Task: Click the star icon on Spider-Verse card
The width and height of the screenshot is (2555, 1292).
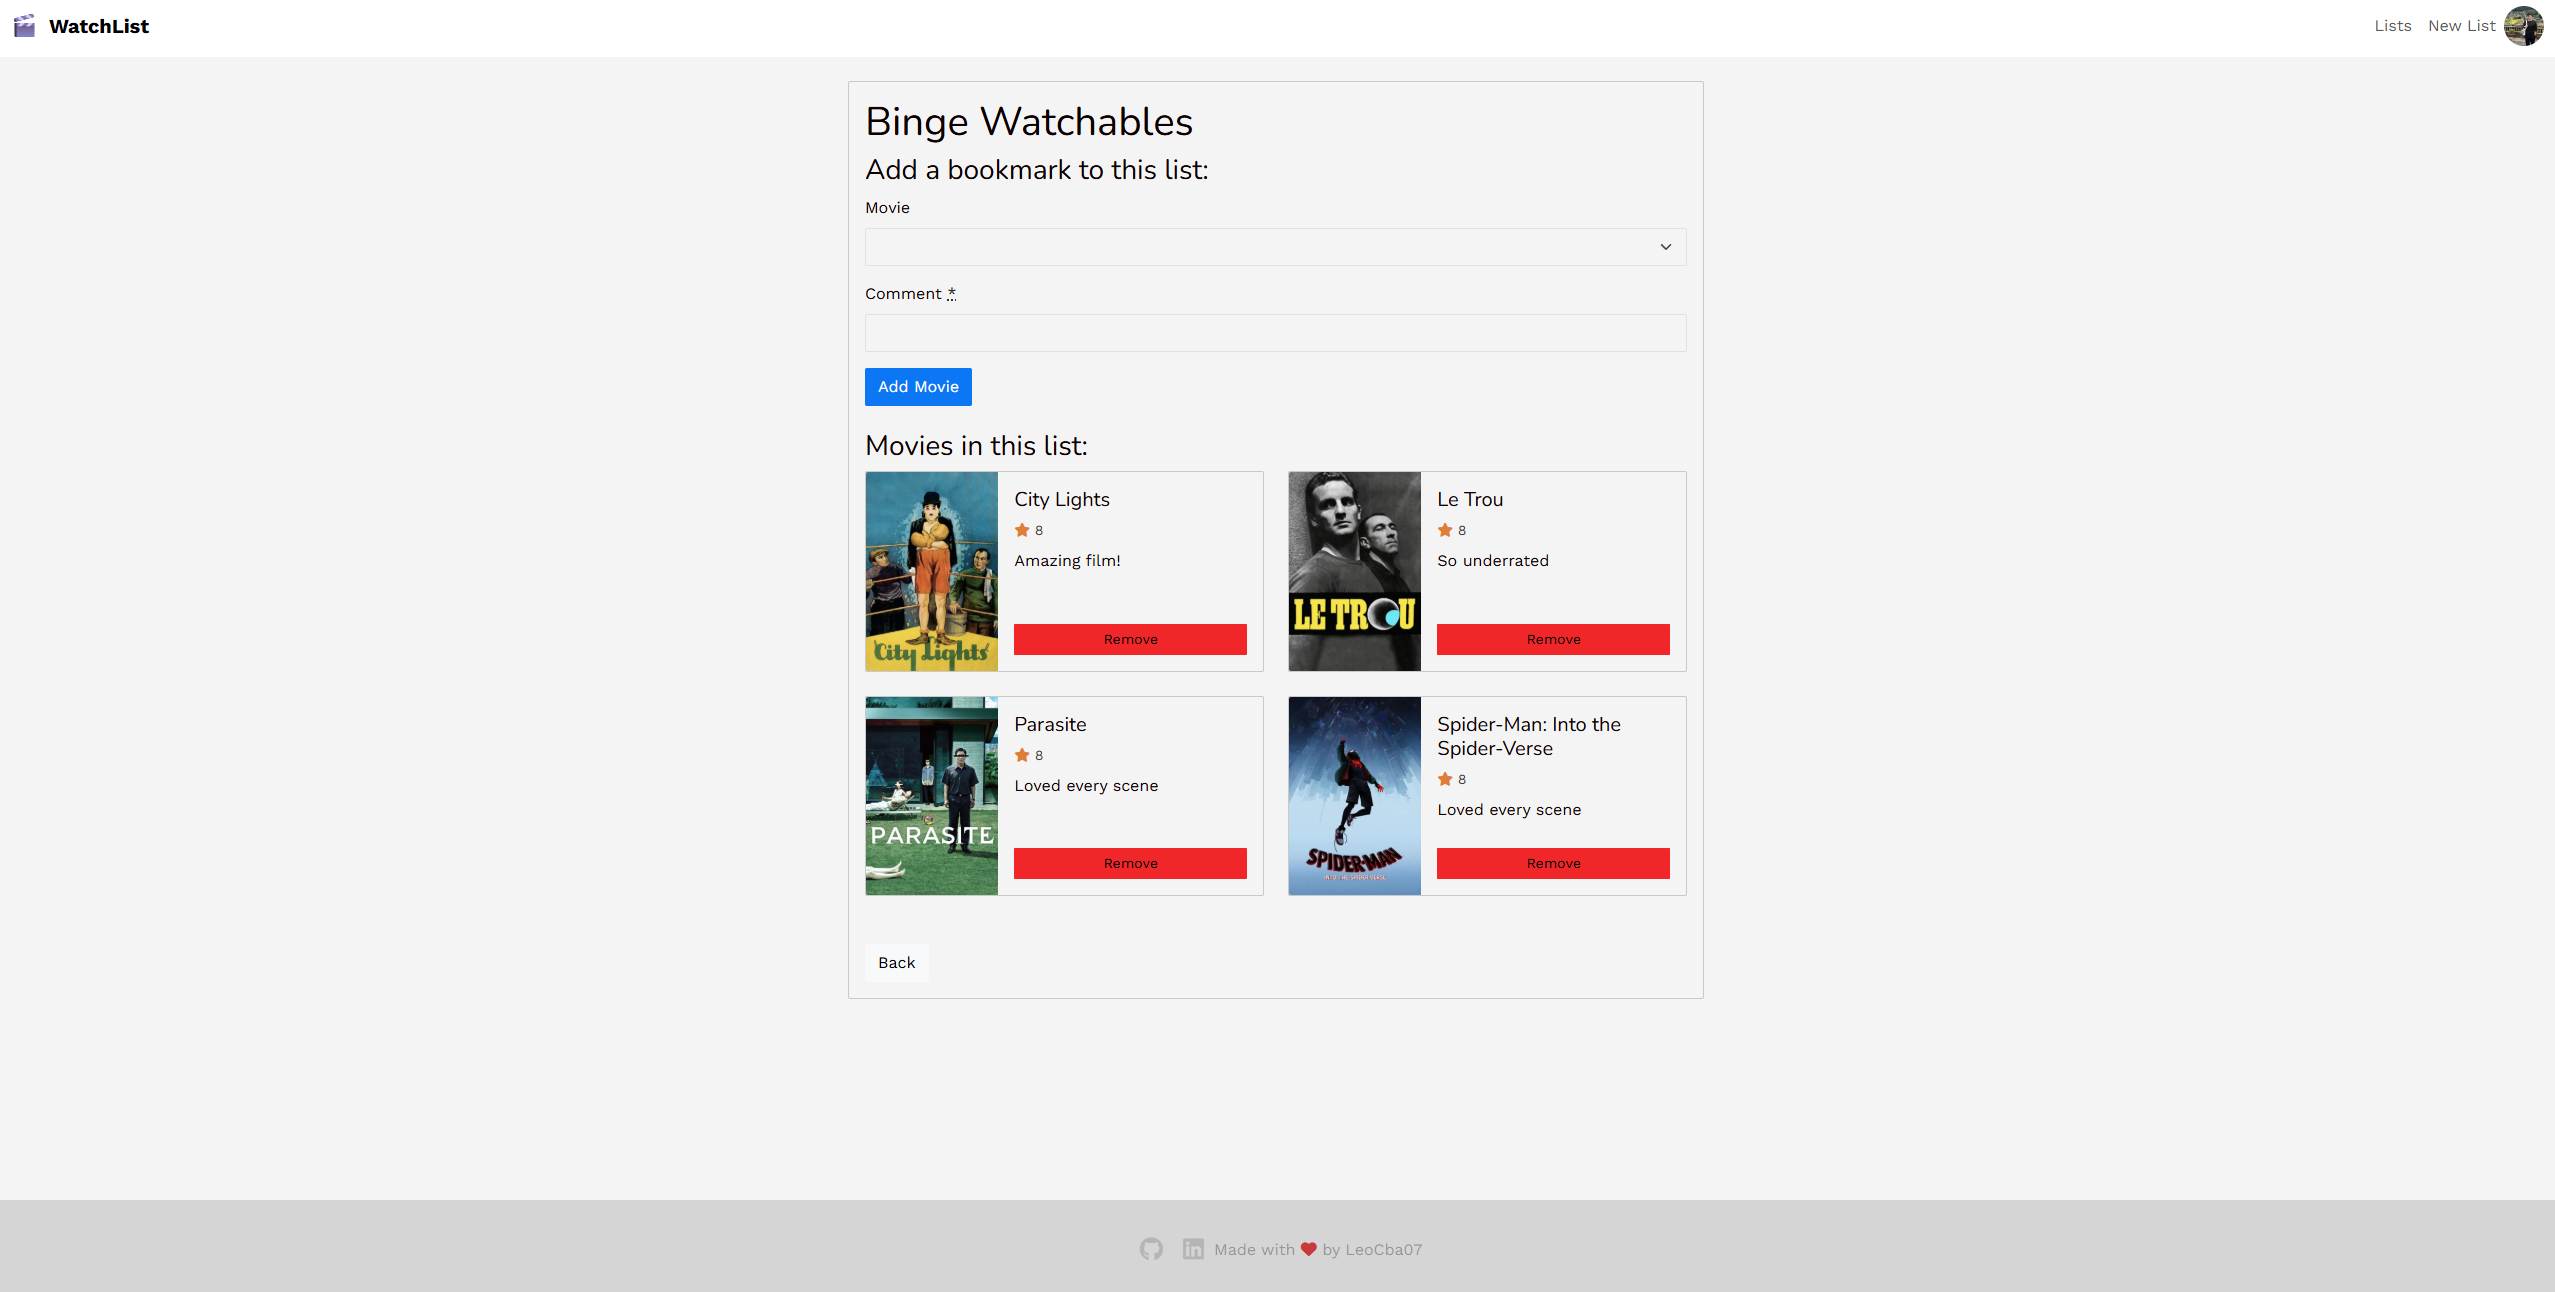Action: 1444,779
